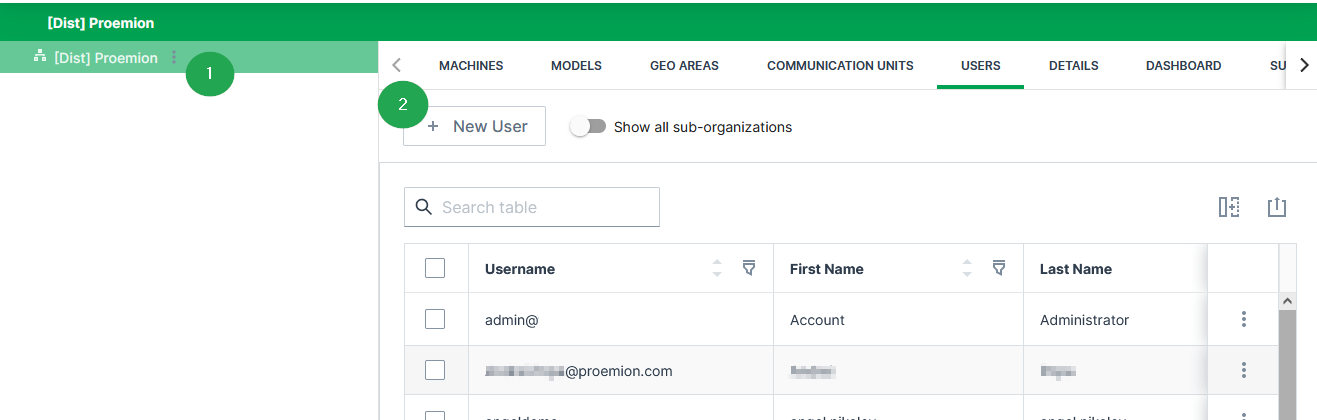Open the Communication Units tab
1317x420 pixels.
(840, 66)
